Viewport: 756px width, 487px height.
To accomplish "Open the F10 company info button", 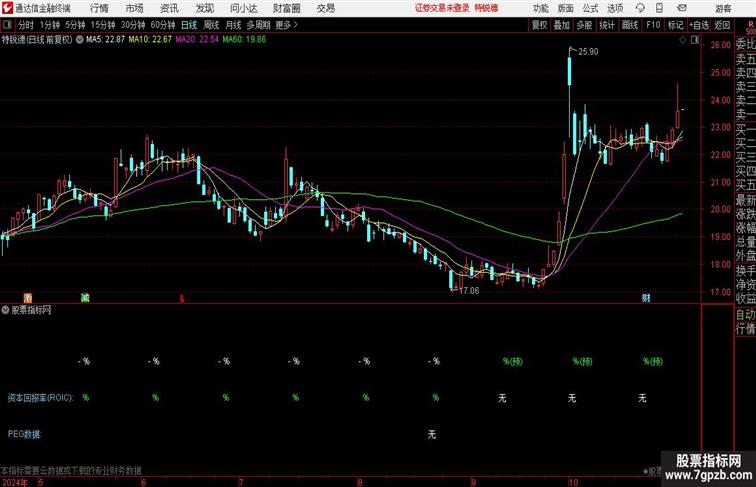I will 653,25.
